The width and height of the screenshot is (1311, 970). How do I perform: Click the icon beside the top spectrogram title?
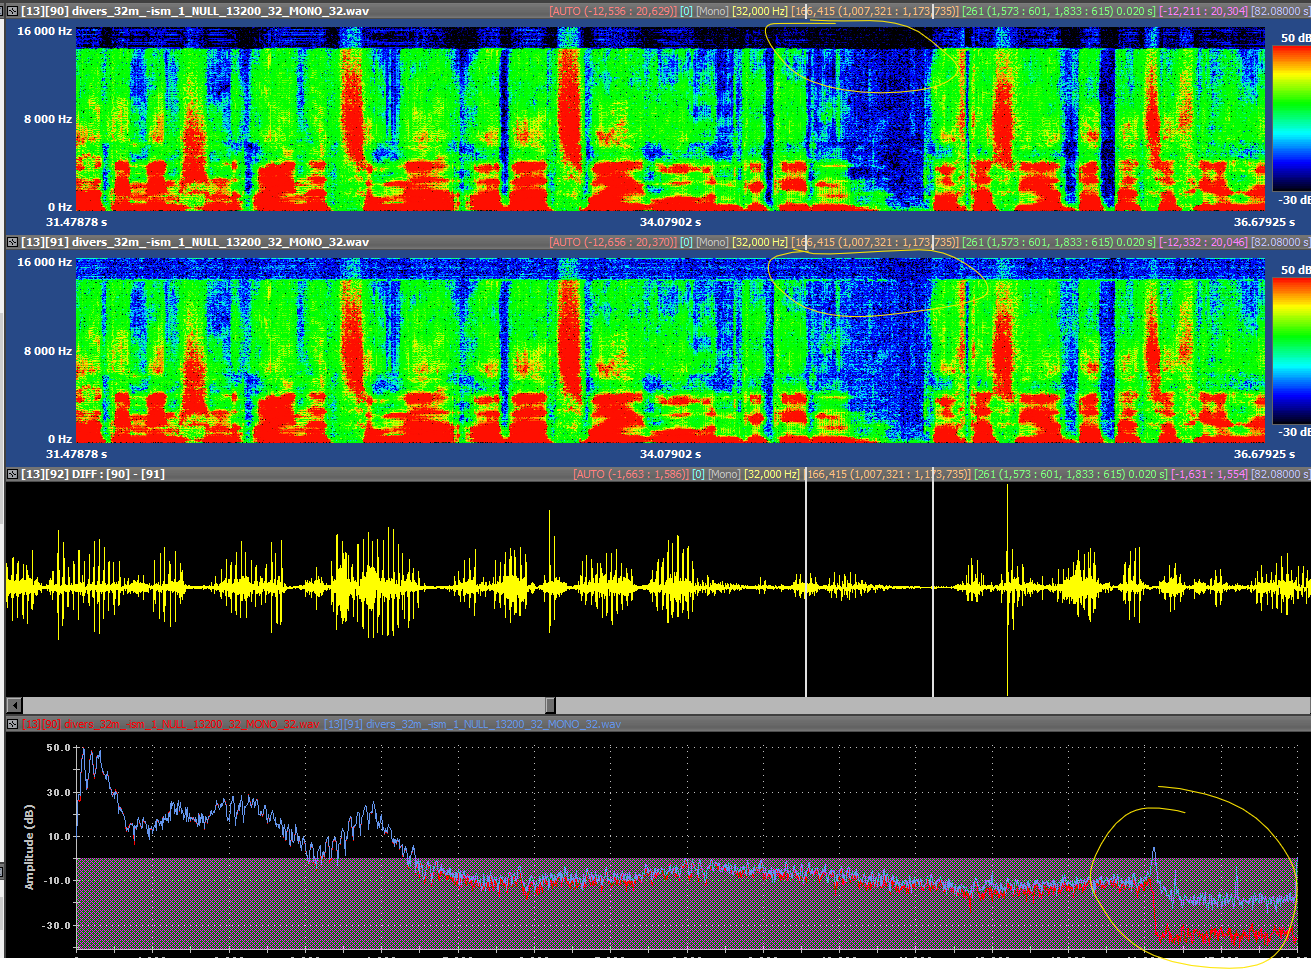coord(12,10)
